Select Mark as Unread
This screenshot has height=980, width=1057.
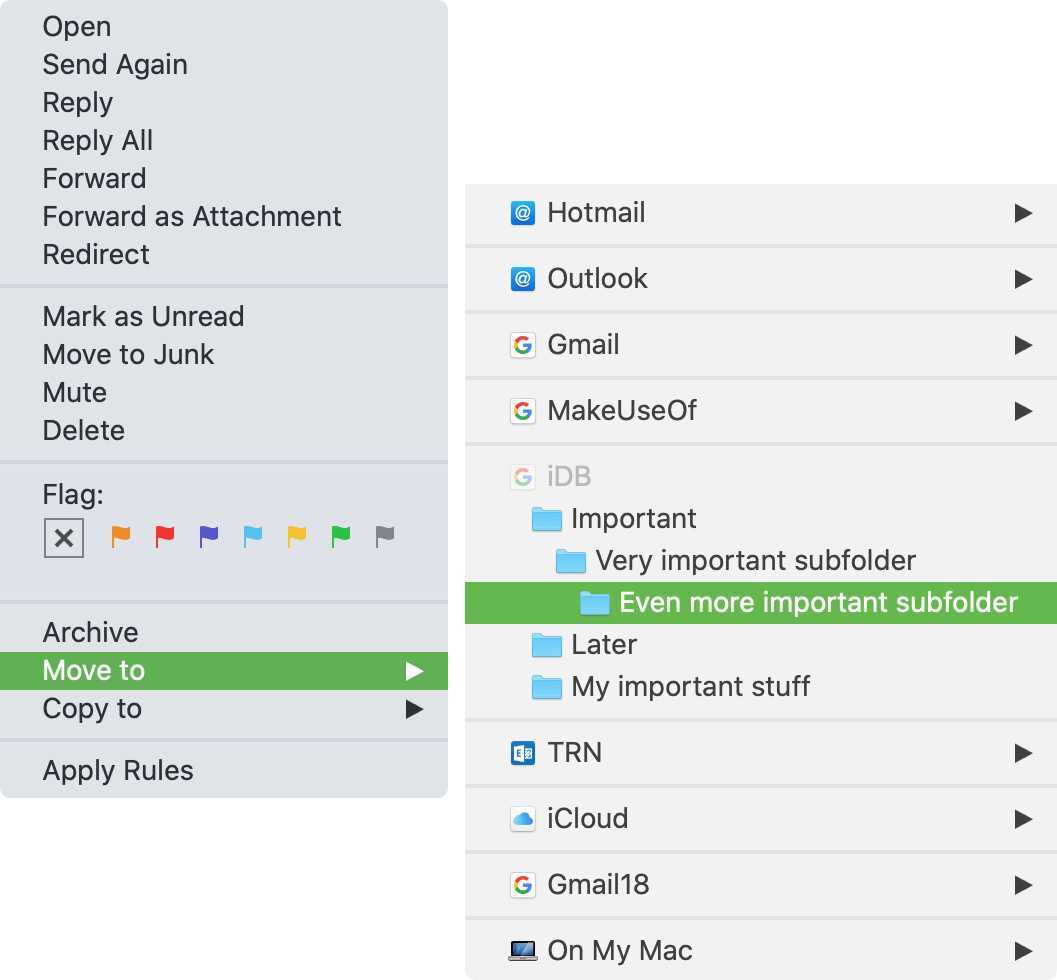click(x=143, y=317)
